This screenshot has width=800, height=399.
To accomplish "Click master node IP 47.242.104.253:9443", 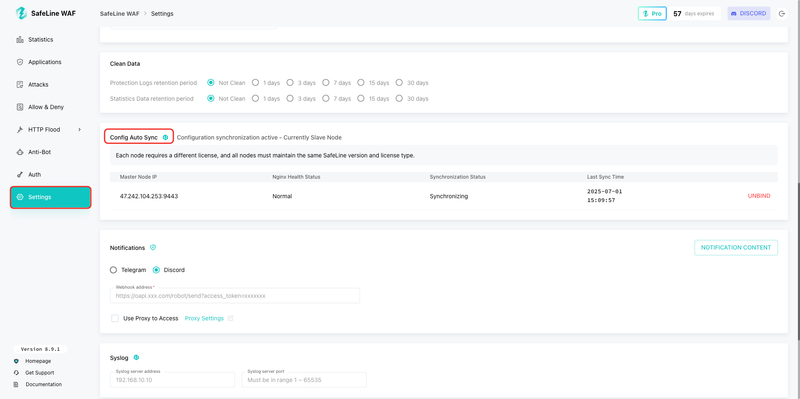I will [x=149, y=196].
